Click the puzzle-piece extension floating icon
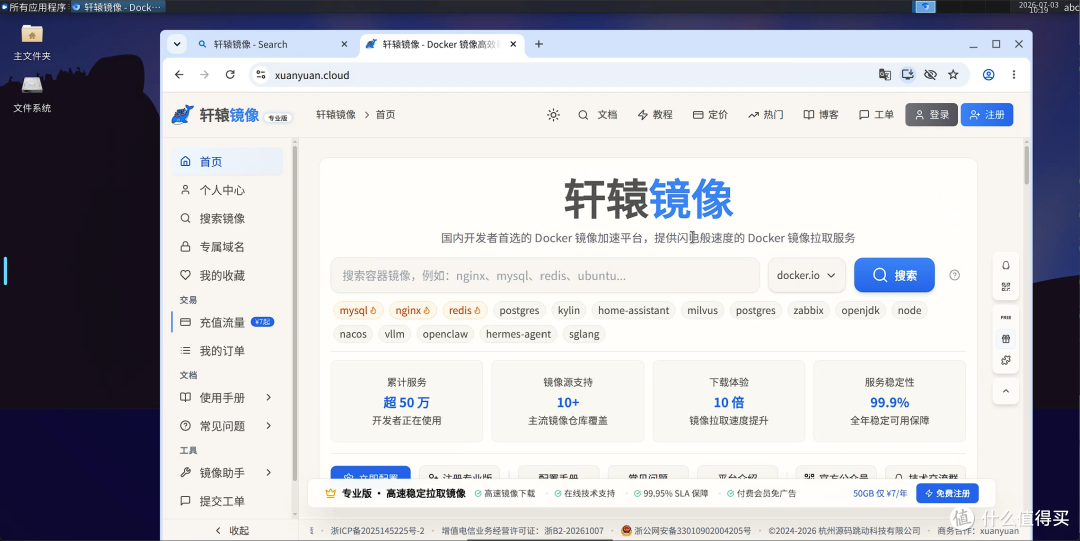The image size is (1080, 541). click(1006, 360)
